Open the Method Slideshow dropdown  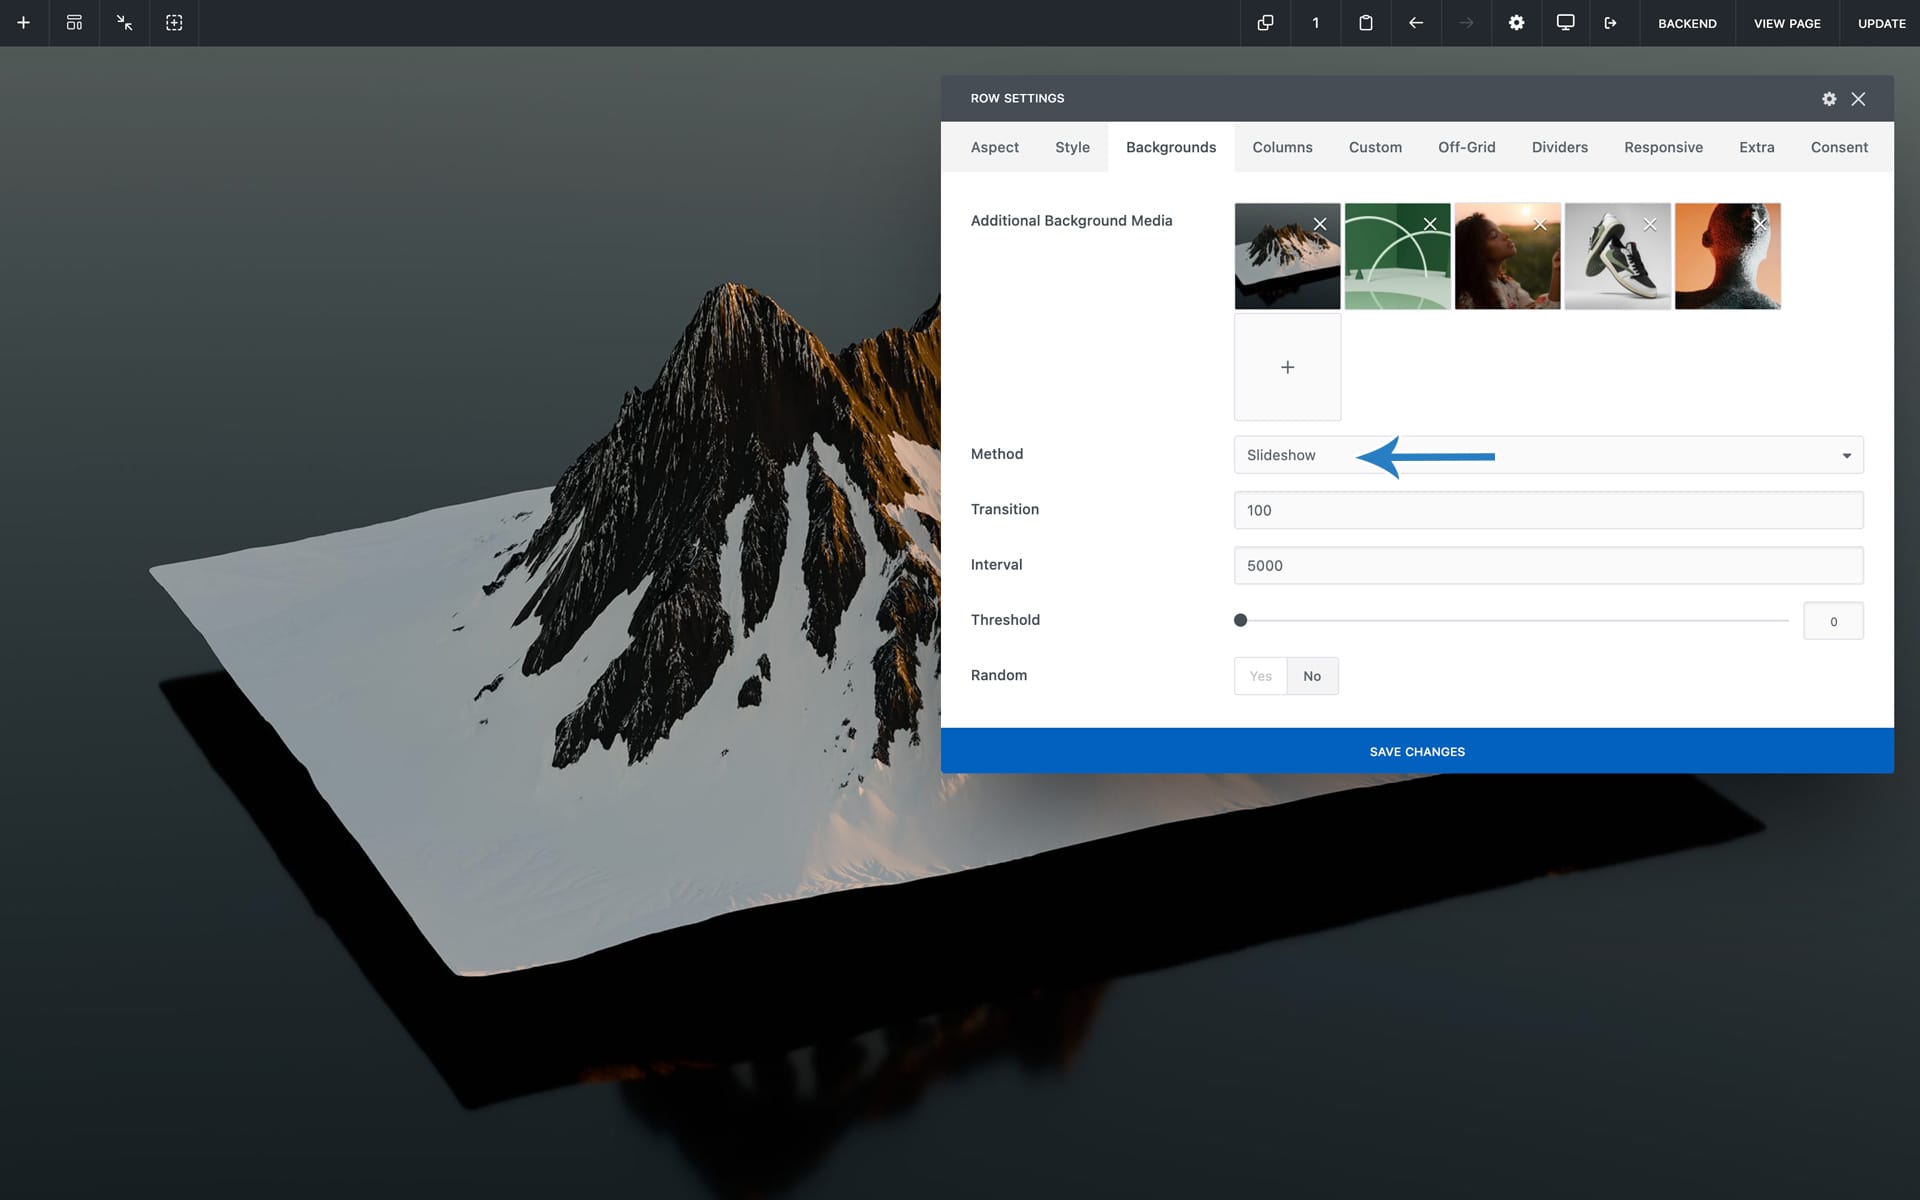click(1548, 455)
